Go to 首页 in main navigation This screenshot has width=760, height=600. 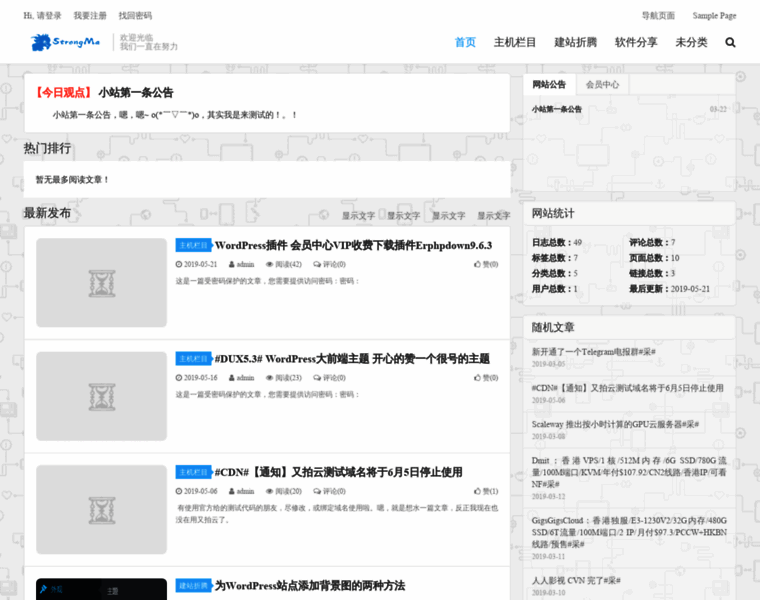coord(465,43)
